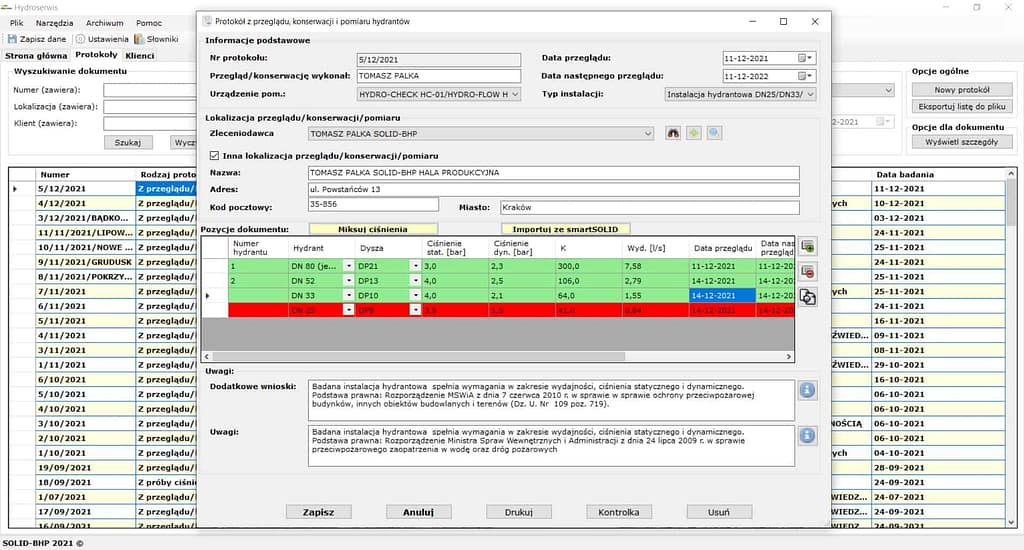Image resolution: width=1024 pixels, height=550 pixels.
Task: Click Miksuj ciśnienia button
Action: click(373, 229)
